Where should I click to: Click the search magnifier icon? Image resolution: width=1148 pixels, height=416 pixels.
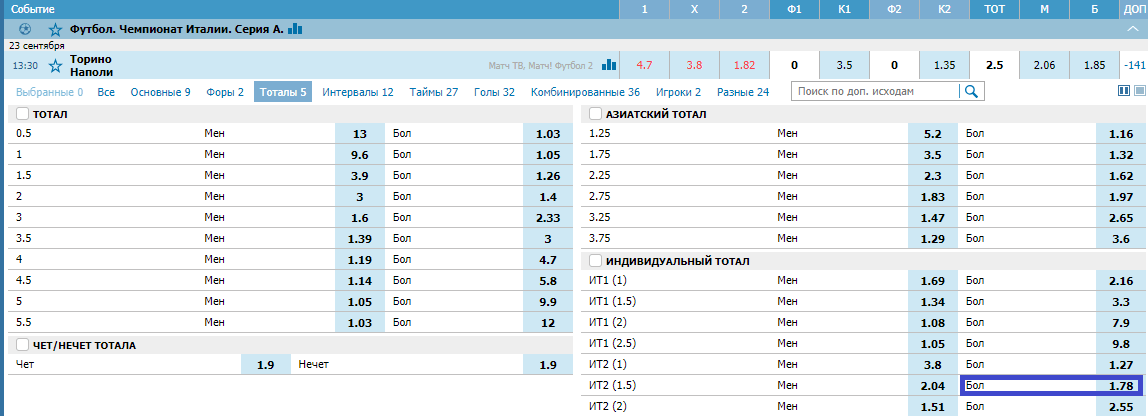(x=972, y=92)
